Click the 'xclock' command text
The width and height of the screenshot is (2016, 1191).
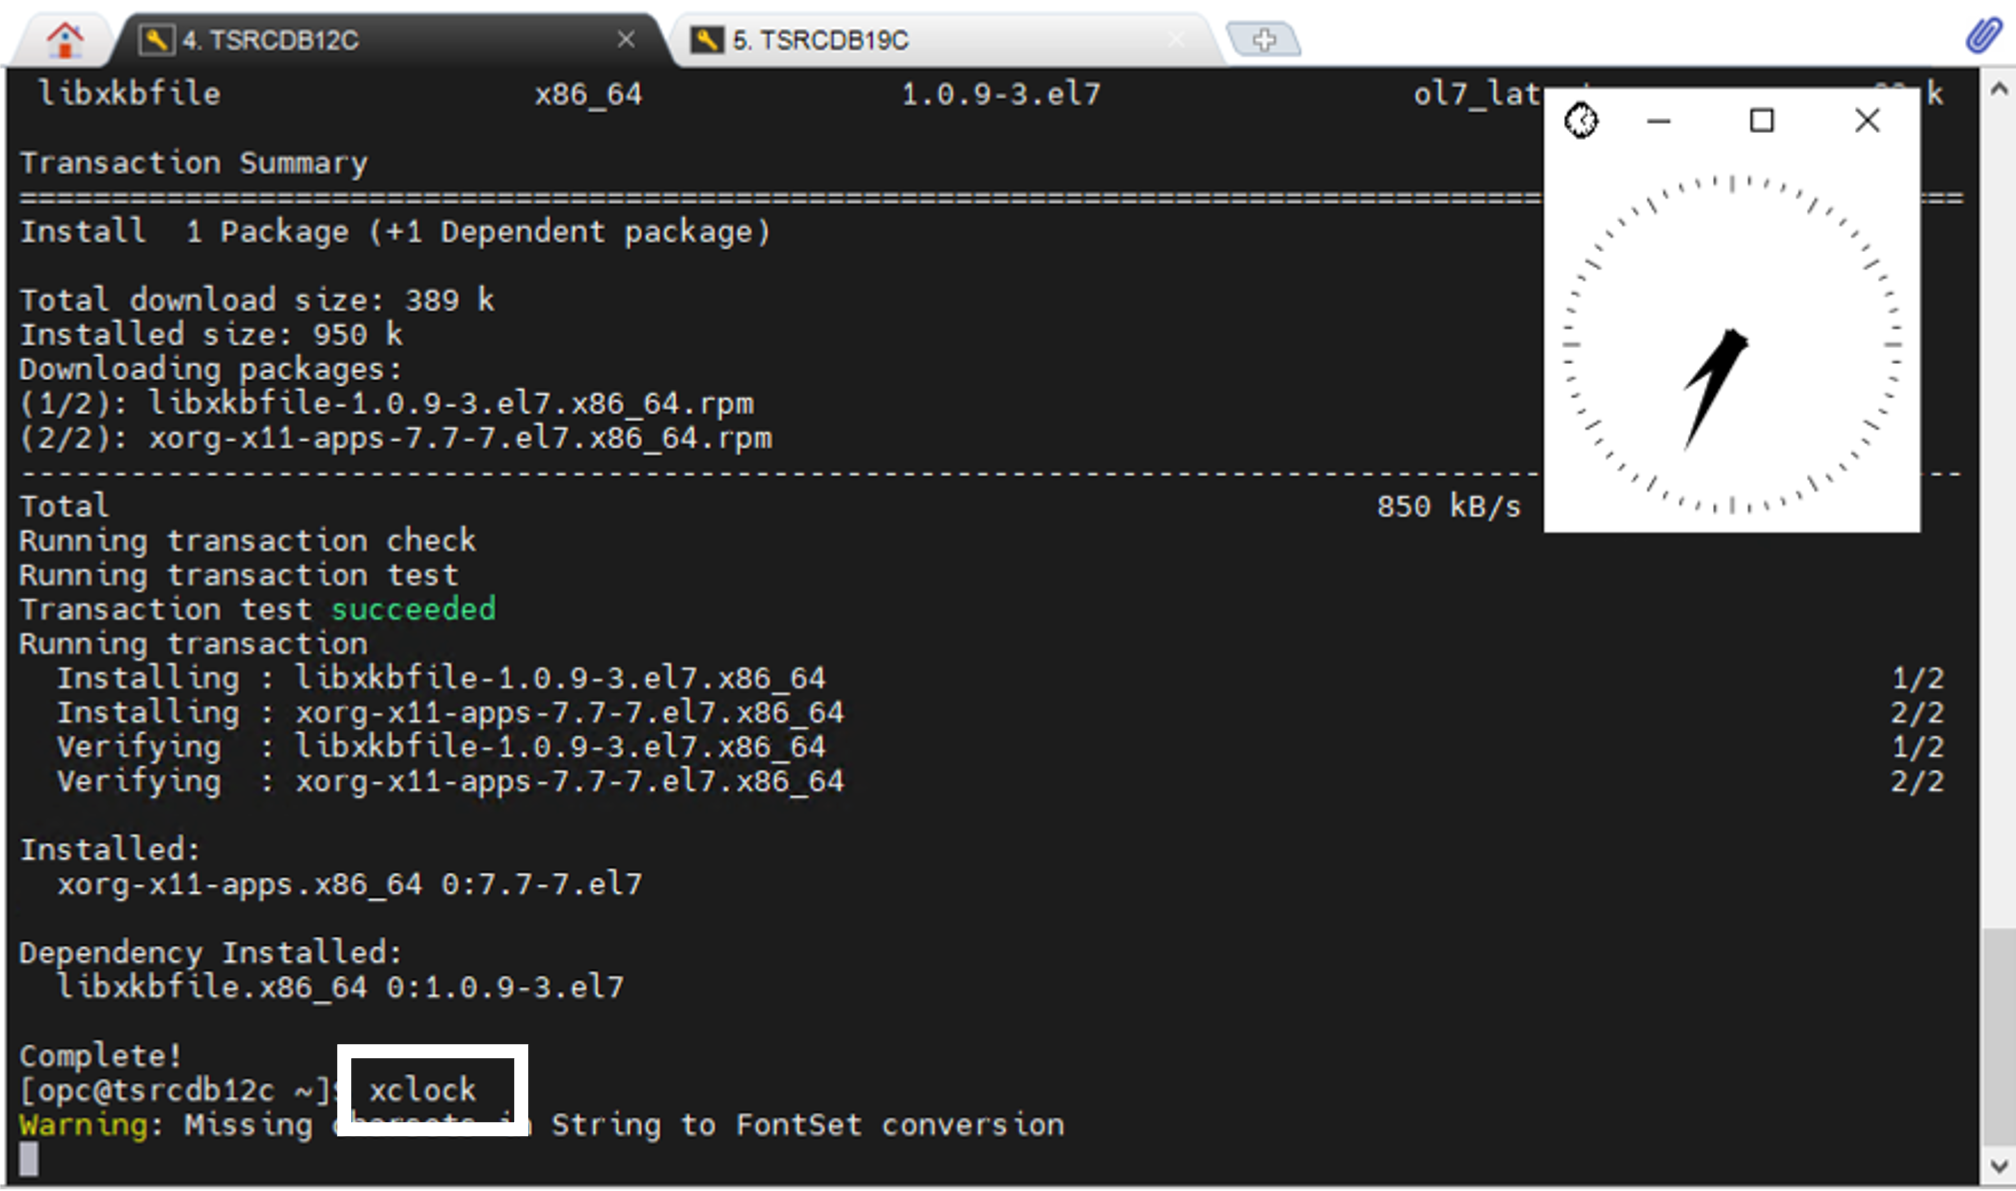click(422, 1090)
